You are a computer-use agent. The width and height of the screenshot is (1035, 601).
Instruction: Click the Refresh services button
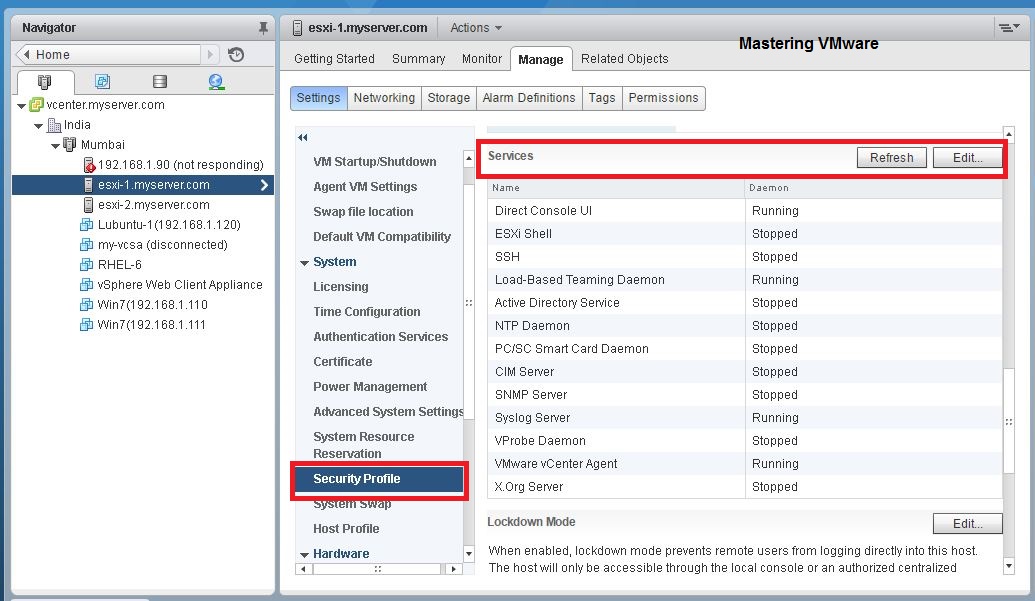891,158
